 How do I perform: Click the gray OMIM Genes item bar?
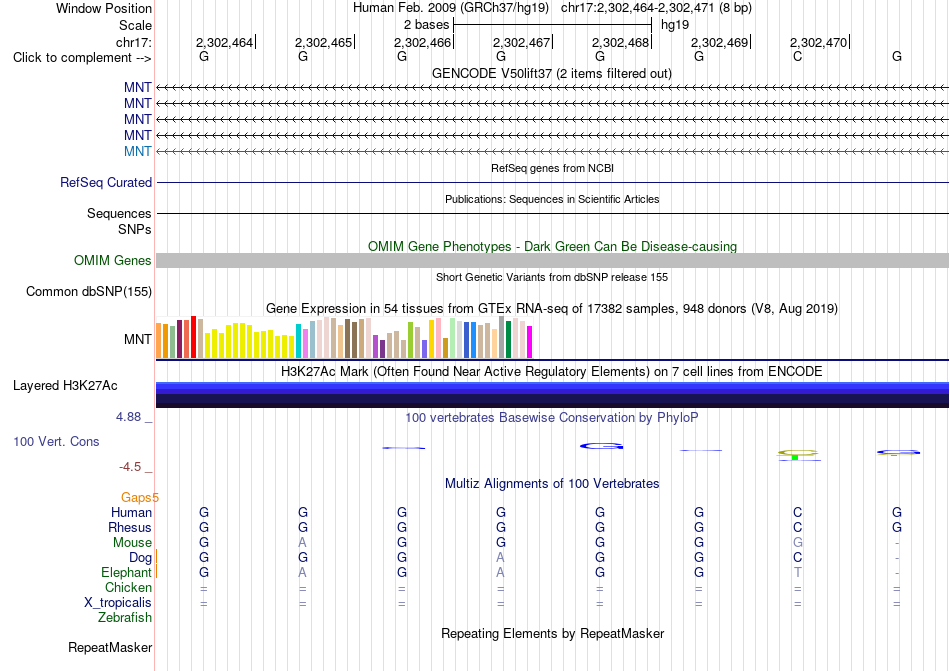pos(552,260)
